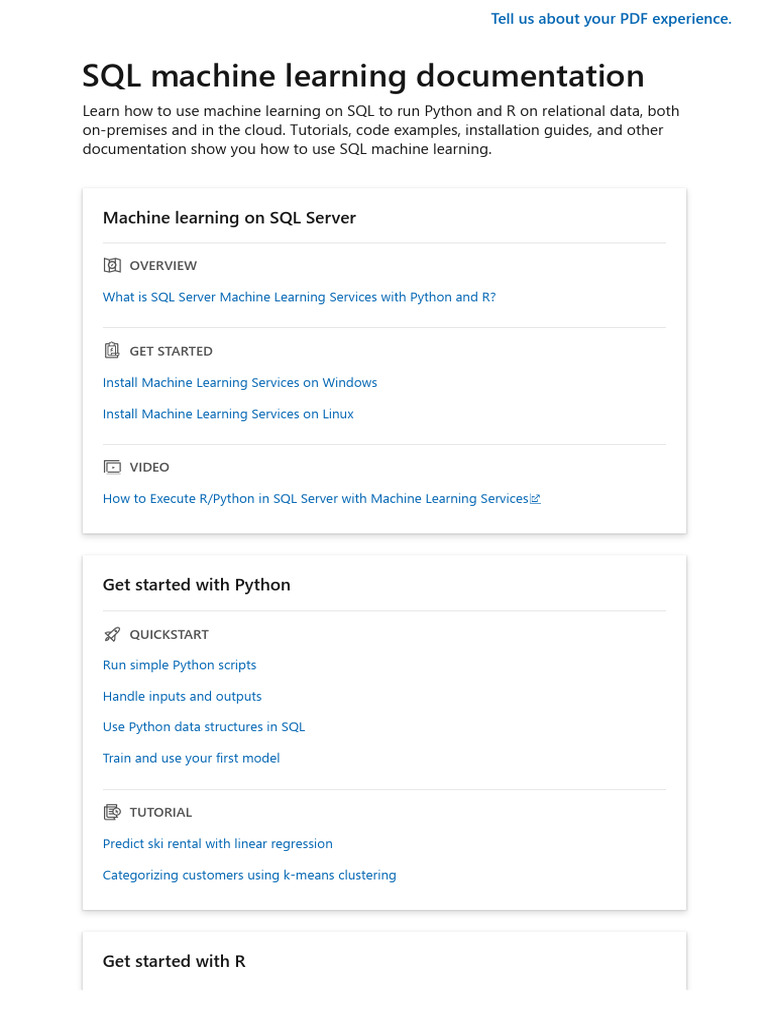Screen dimensions: 768x1024
Task: Click the Quickstart rocket icon
Action: tap(112, 634)
